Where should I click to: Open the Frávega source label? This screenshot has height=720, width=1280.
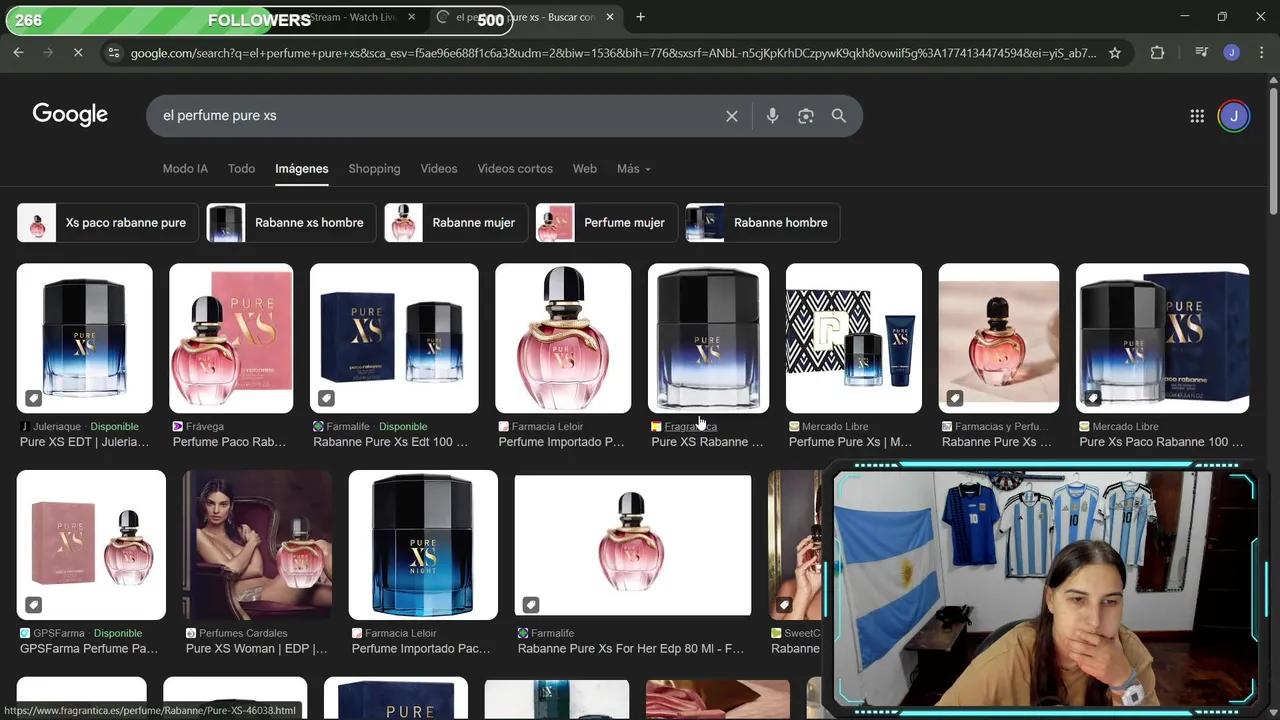point(204,427)
